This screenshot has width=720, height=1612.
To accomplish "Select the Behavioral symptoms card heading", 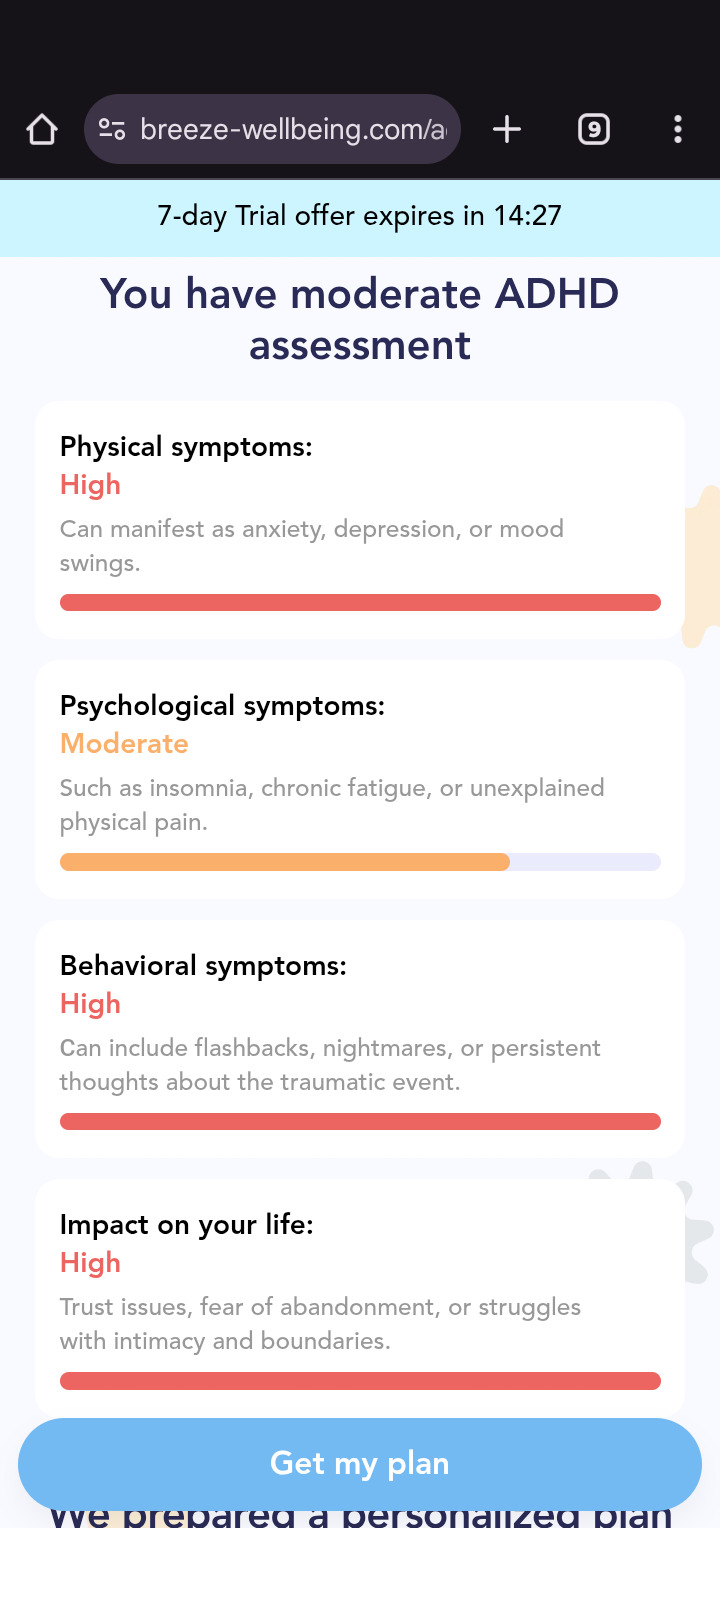I will tap(203, 966).
